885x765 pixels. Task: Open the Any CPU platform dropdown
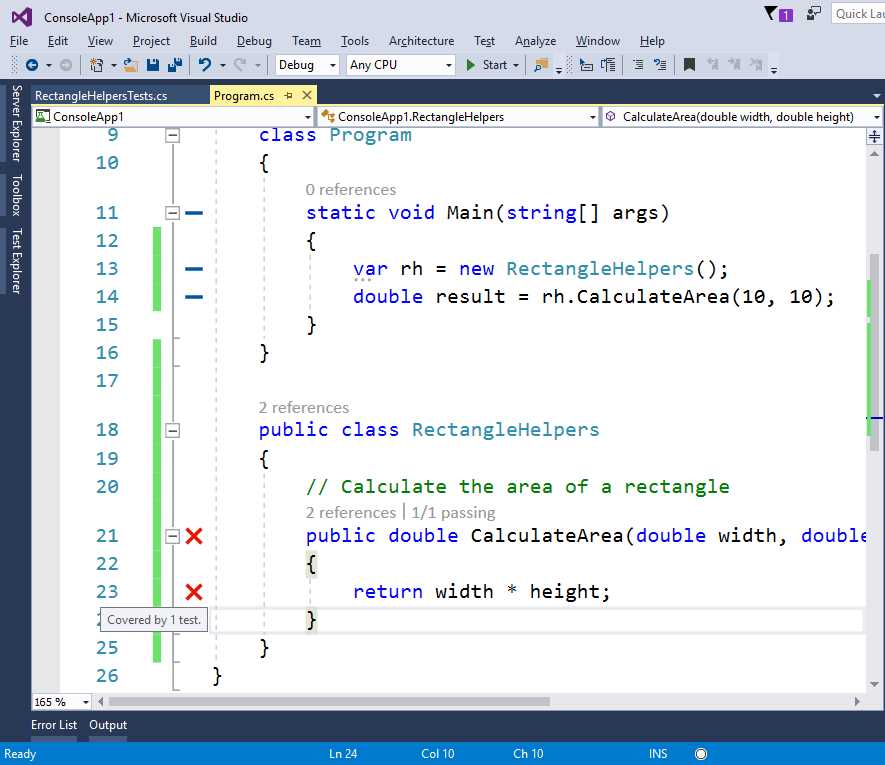coord(398,64)
